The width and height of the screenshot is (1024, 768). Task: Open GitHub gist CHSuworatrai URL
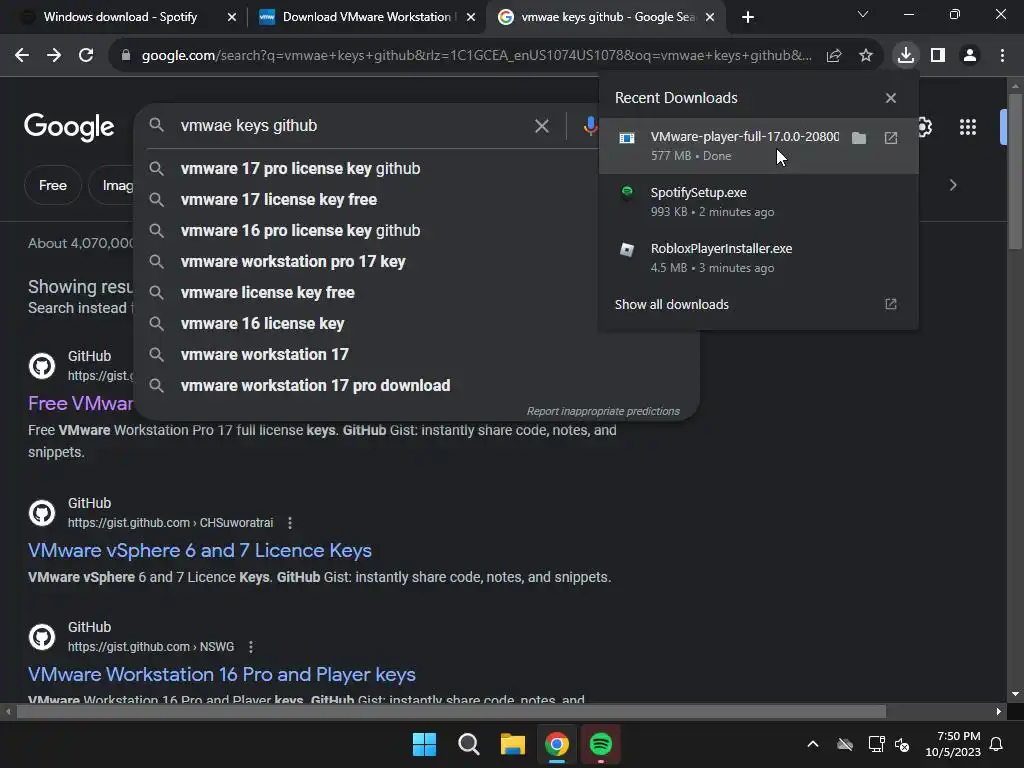[x=170, y=523]
